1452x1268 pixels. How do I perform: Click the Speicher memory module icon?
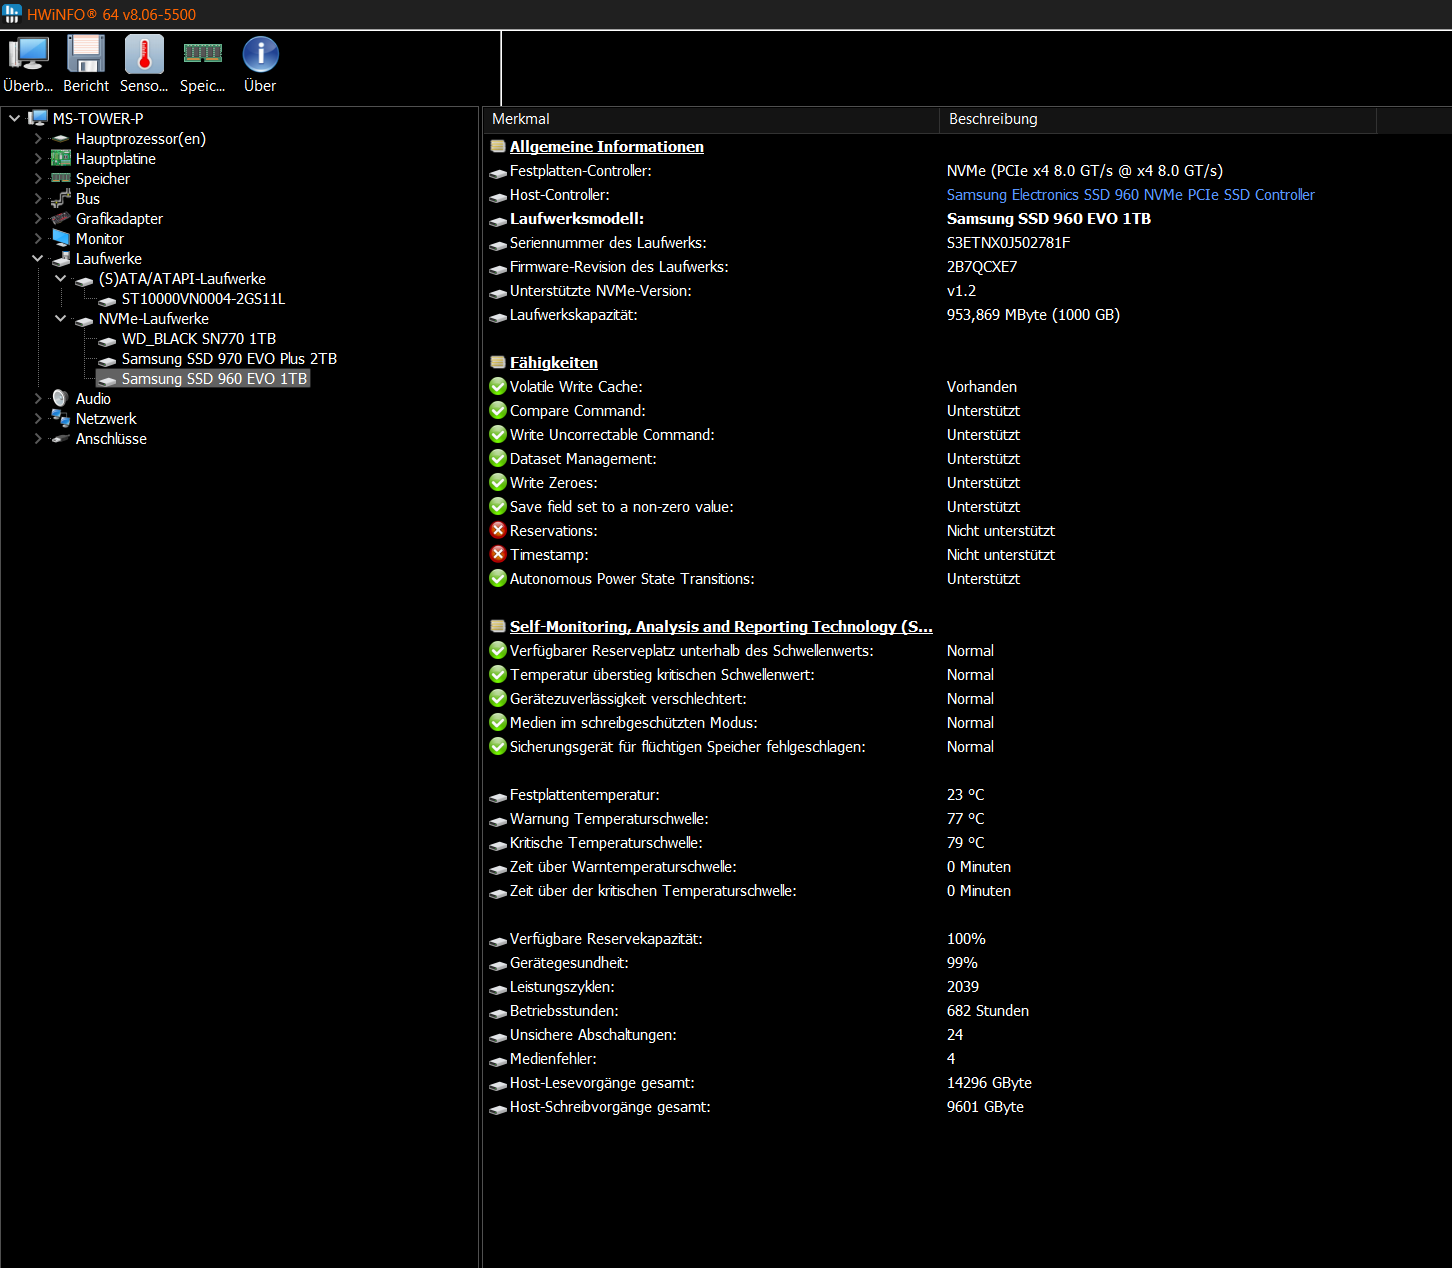[202, 53]
